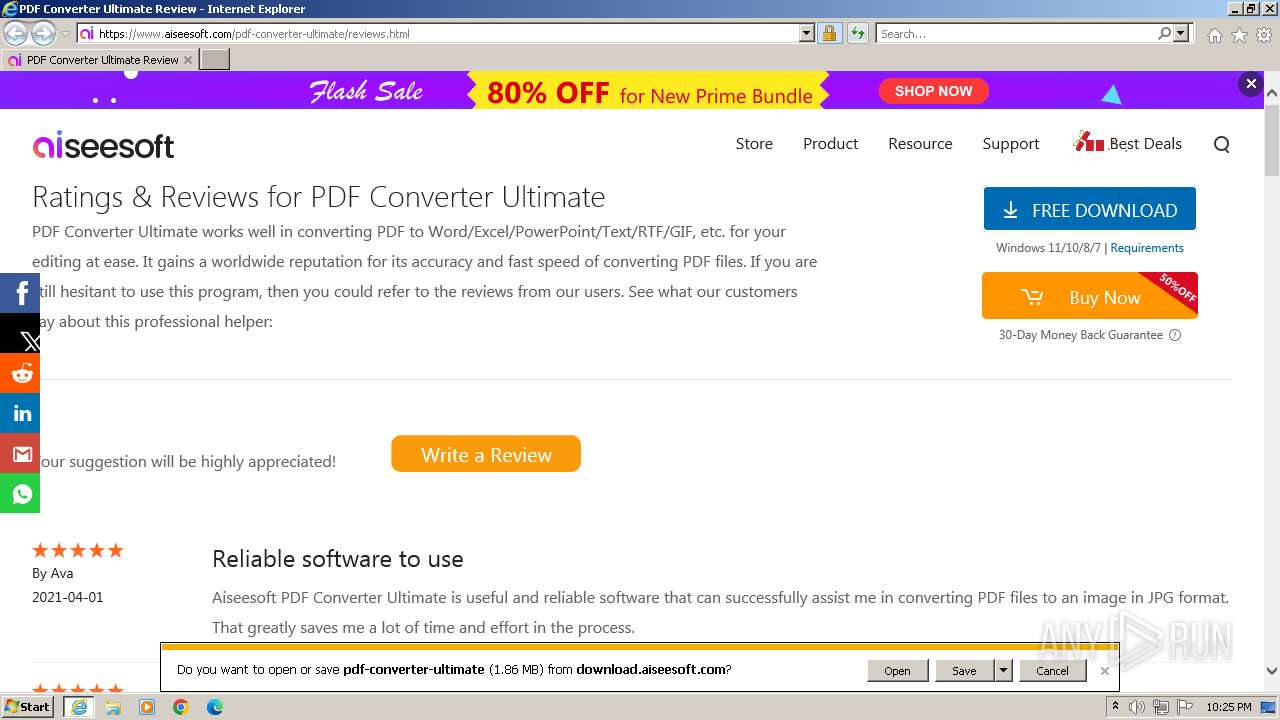Share page on Facebook
The height and width of the screenshot is (720, 1280).
[x=20, y=293]
